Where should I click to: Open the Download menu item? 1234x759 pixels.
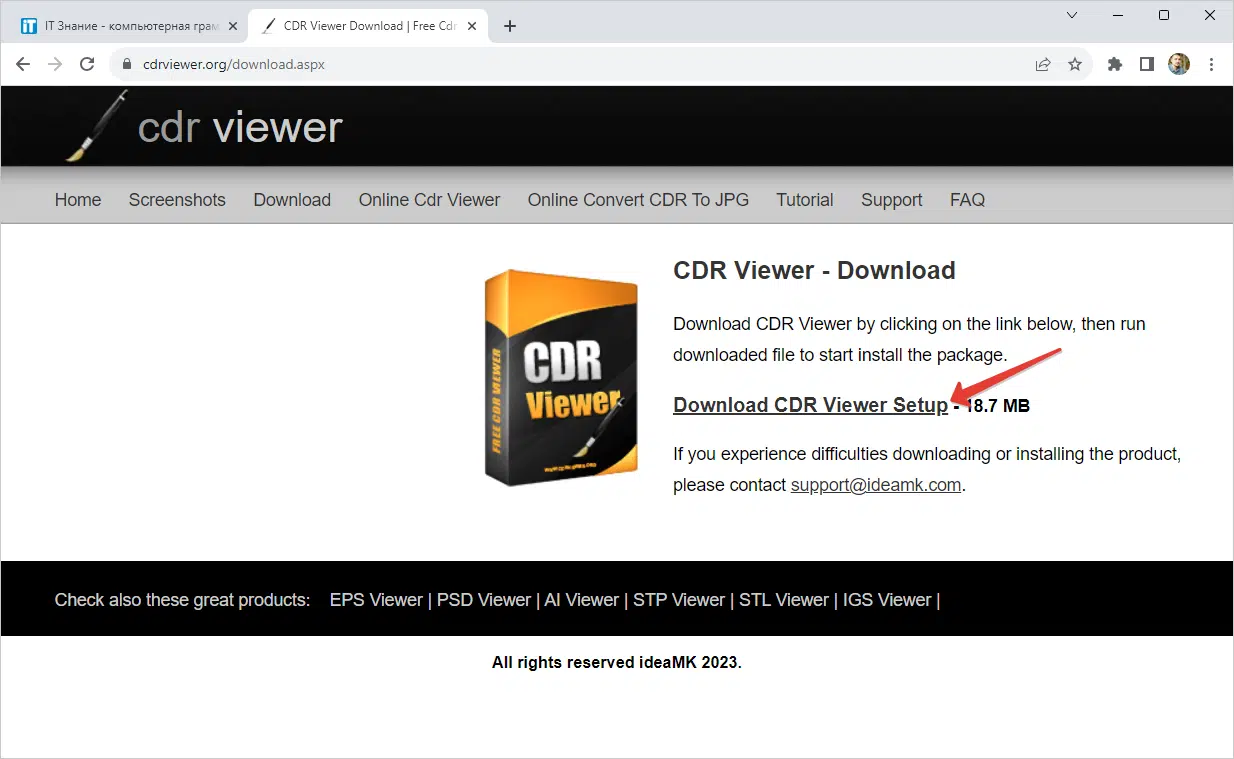click(x=292, y=200)
